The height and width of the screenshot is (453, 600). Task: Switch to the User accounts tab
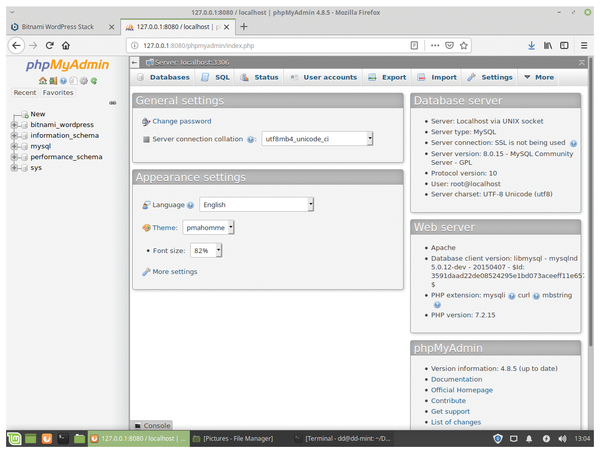tap(323, 77)
